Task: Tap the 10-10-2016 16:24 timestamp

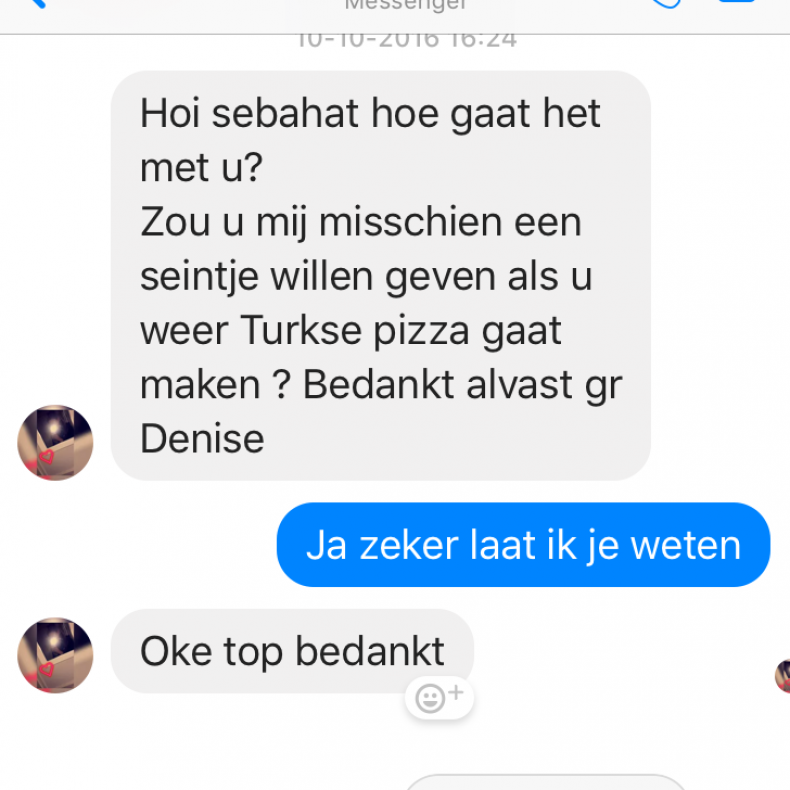Action: point(406,40)
